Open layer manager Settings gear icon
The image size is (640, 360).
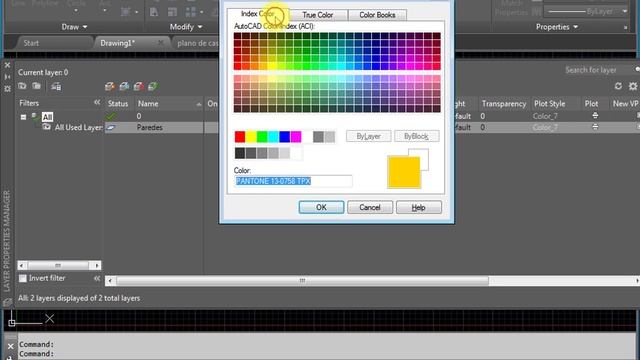click(633, 86)
